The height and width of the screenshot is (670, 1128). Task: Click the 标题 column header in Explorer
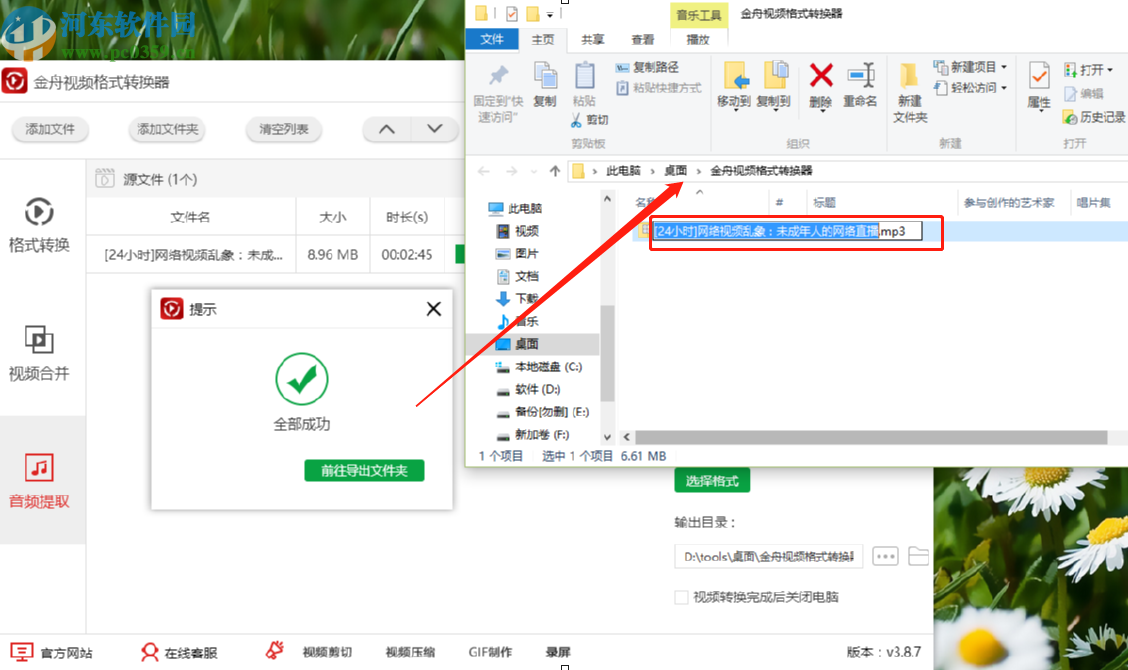tap(824, 203)
